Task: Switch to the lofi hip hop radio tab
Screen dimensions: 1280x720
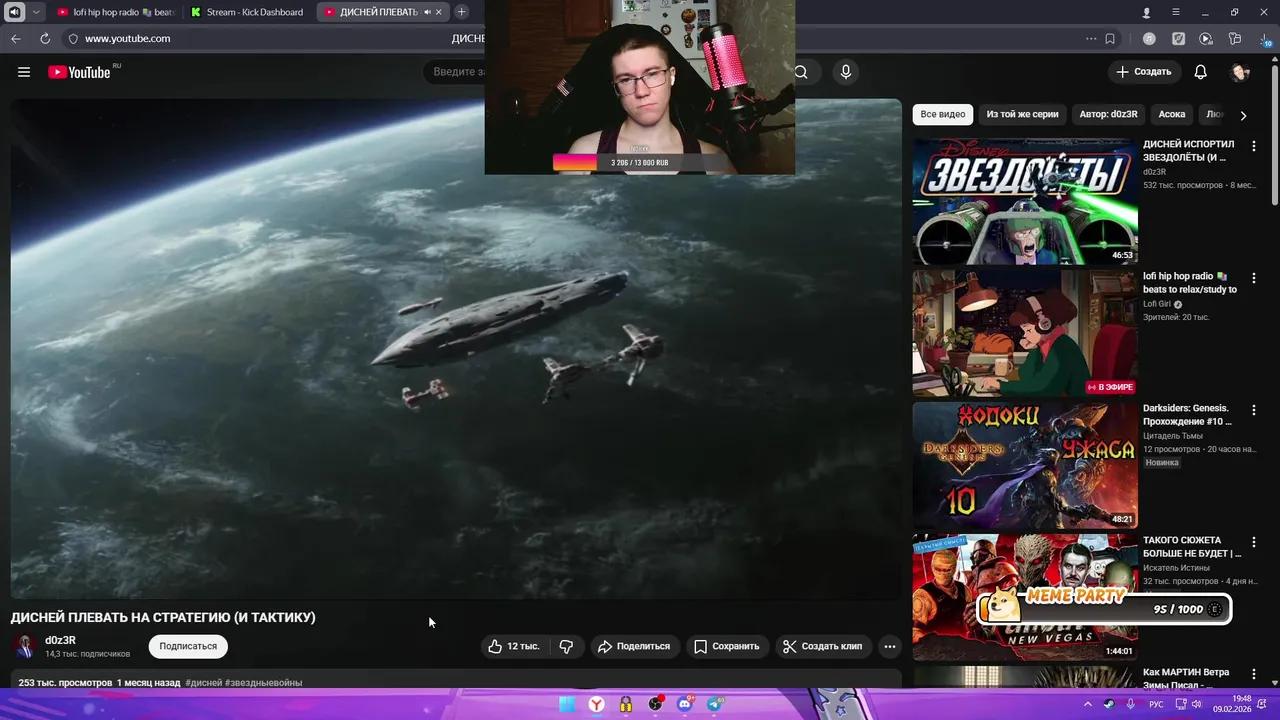Action: click(115, 12)
